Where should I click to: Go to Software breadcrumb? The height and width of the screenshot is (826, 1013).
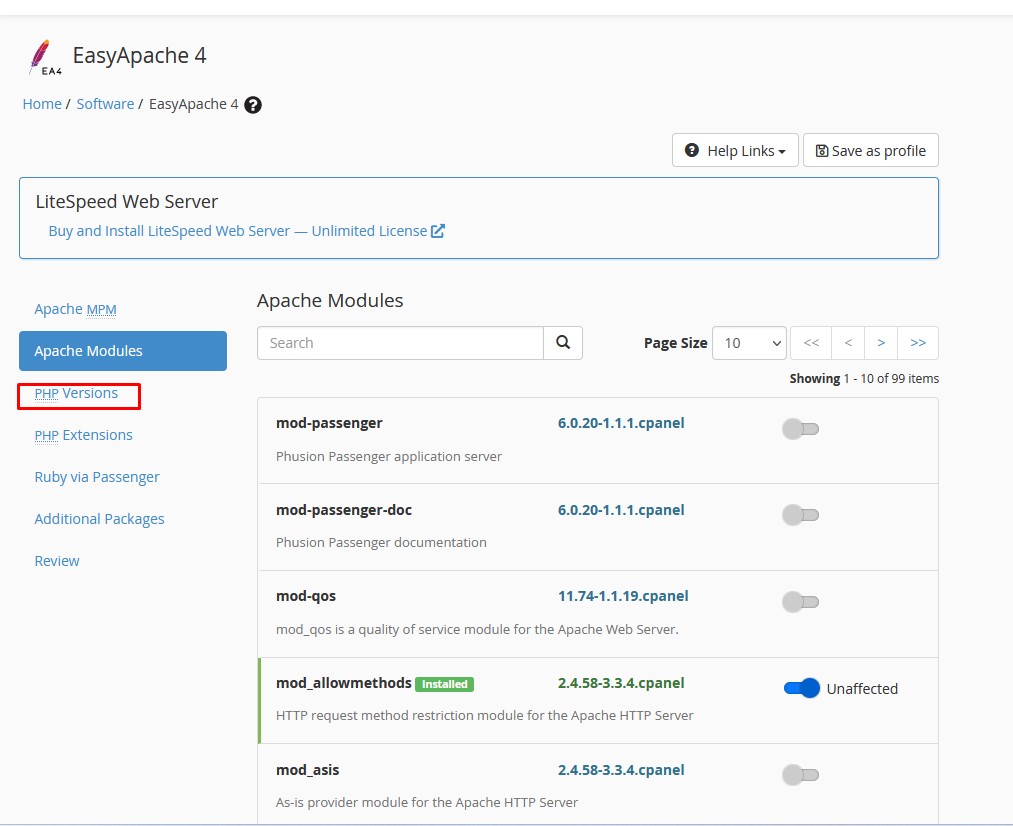[x=105, y=104]
